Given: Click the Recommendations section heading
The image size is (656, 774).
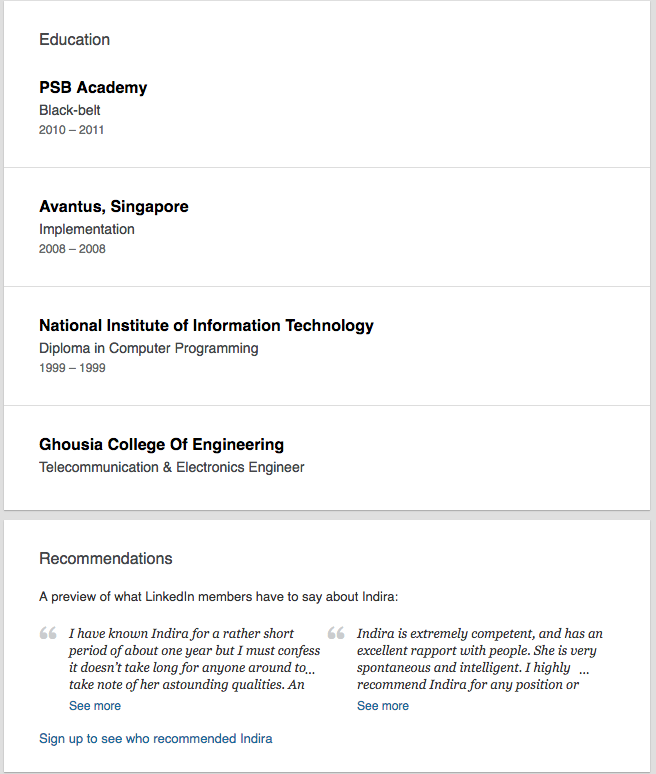Looking at the screenshot, I should tap(105, 559).
